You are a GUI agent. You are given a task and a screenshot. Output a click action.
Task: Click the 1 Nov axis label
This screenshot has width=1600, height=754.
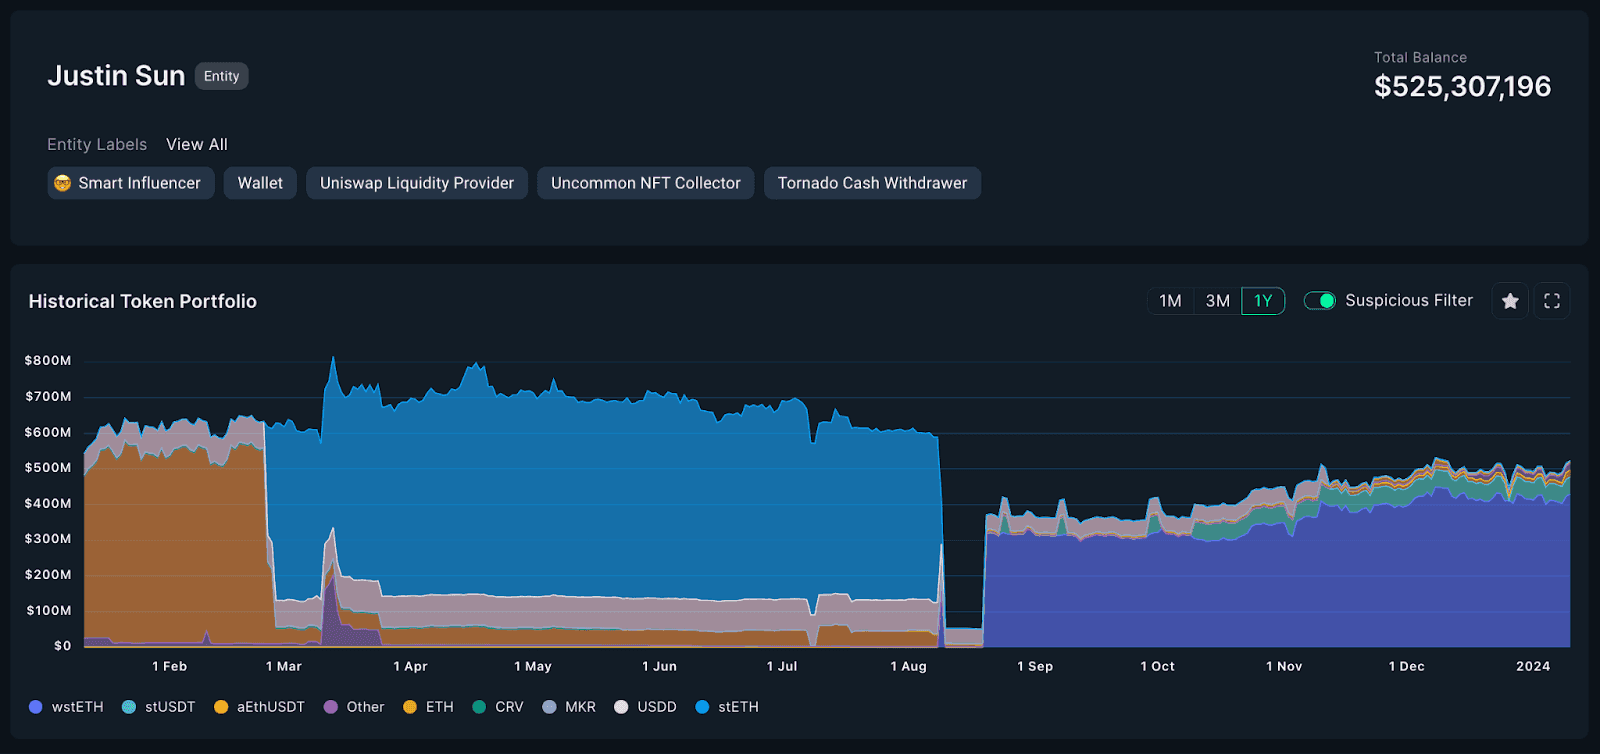click(1284, 666)
